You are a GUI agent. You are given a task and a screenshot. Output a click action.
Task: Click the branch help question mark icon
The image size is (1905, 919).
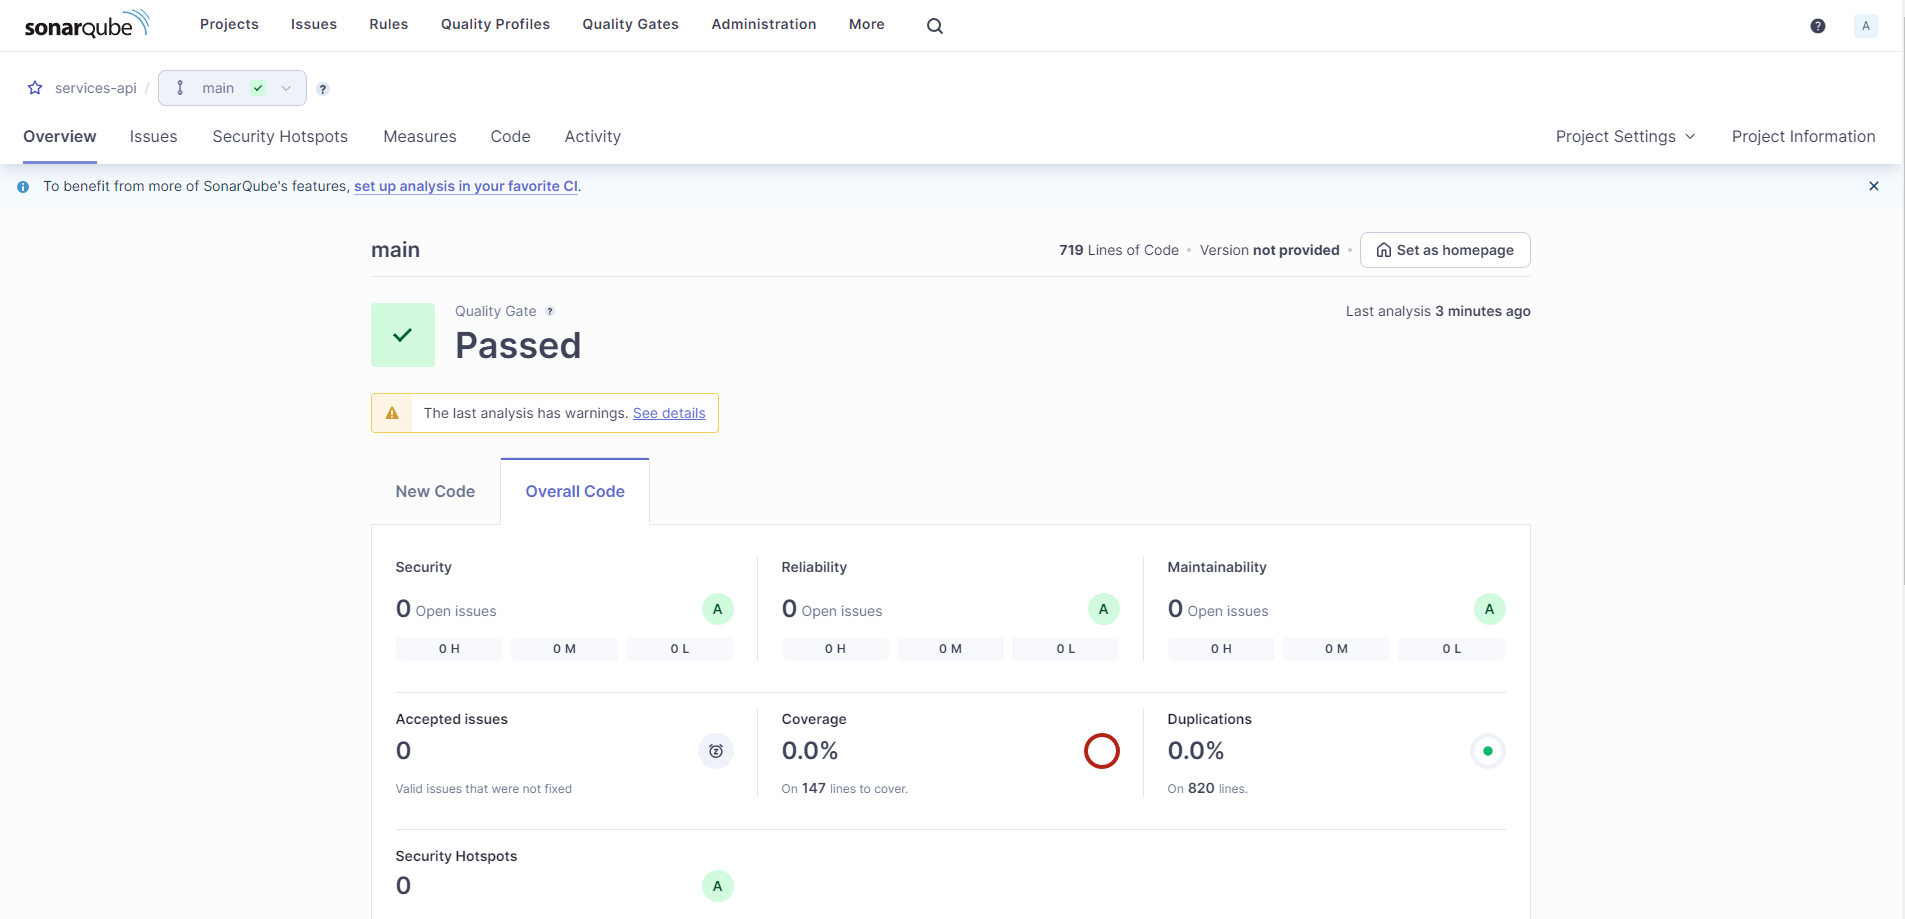click(x=323, y=89)
